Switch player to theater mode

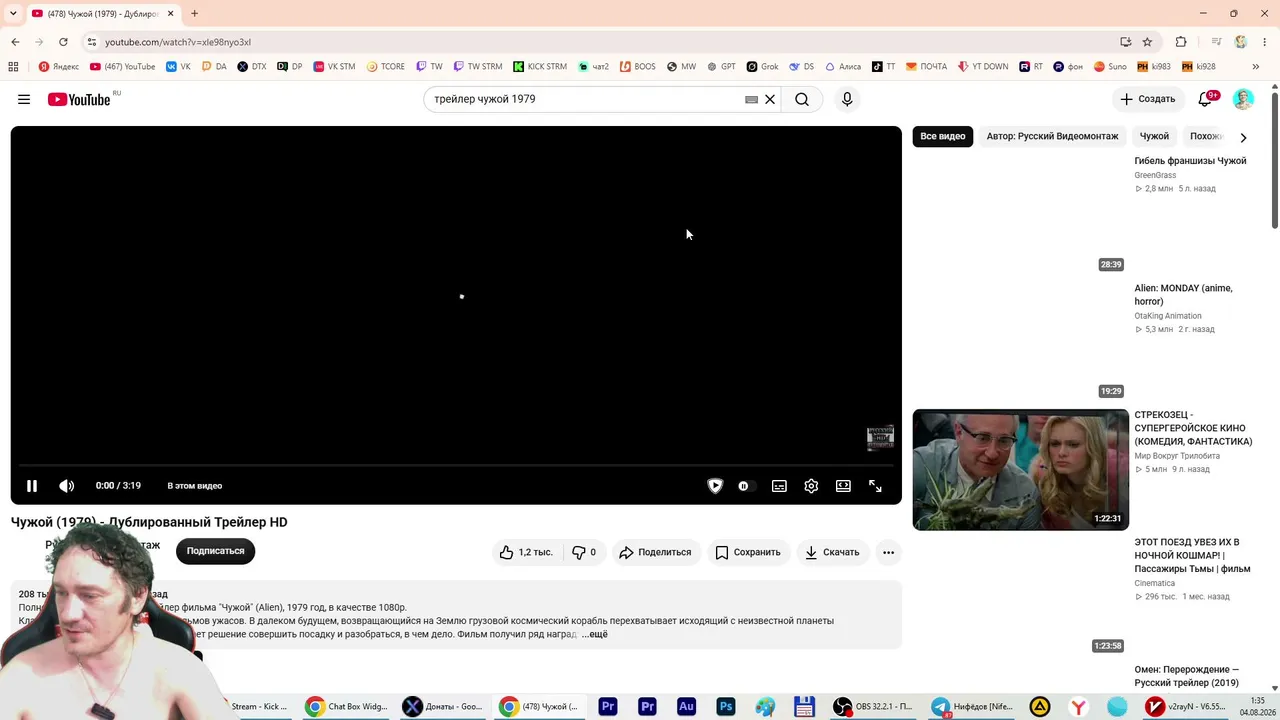[x=843, y=486]
